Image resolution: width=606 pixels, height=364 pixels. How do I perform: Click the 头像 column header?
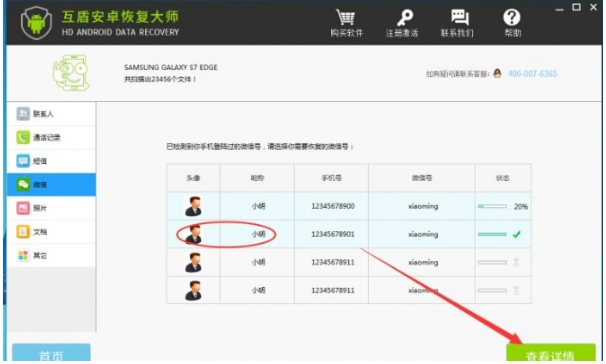click(x=193, y=178)
